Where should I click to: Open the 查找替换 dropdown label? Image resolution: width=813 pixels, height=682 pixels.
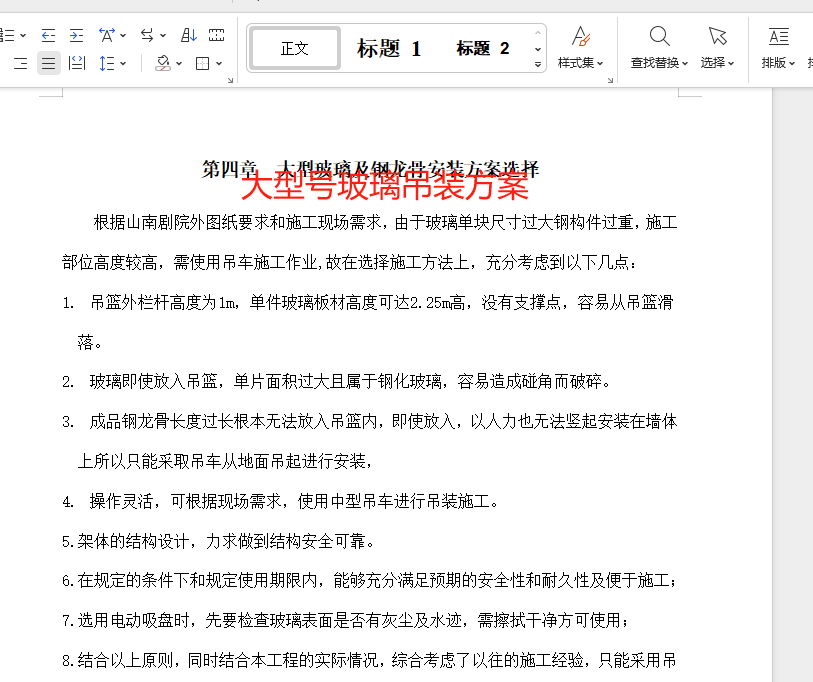(x=659, y=63)
